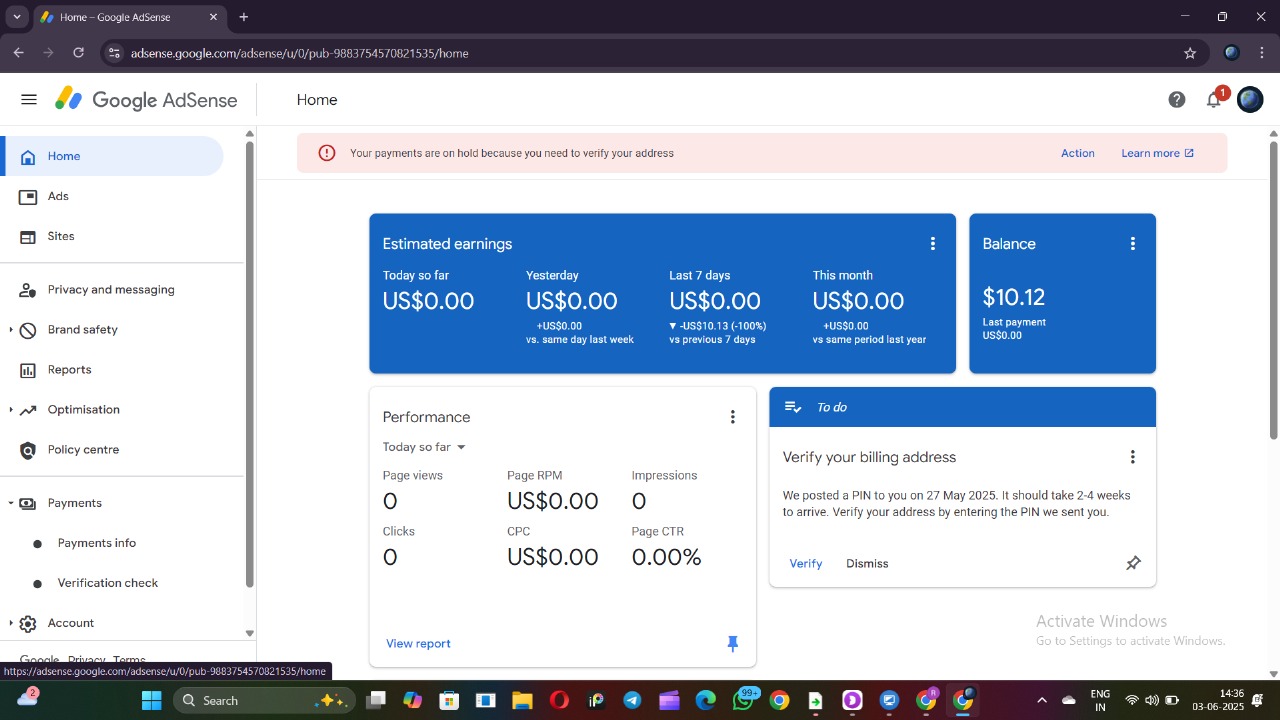Click the red alert icon in payment banner
Screen dimensions: 1280x720
point(327,153)
